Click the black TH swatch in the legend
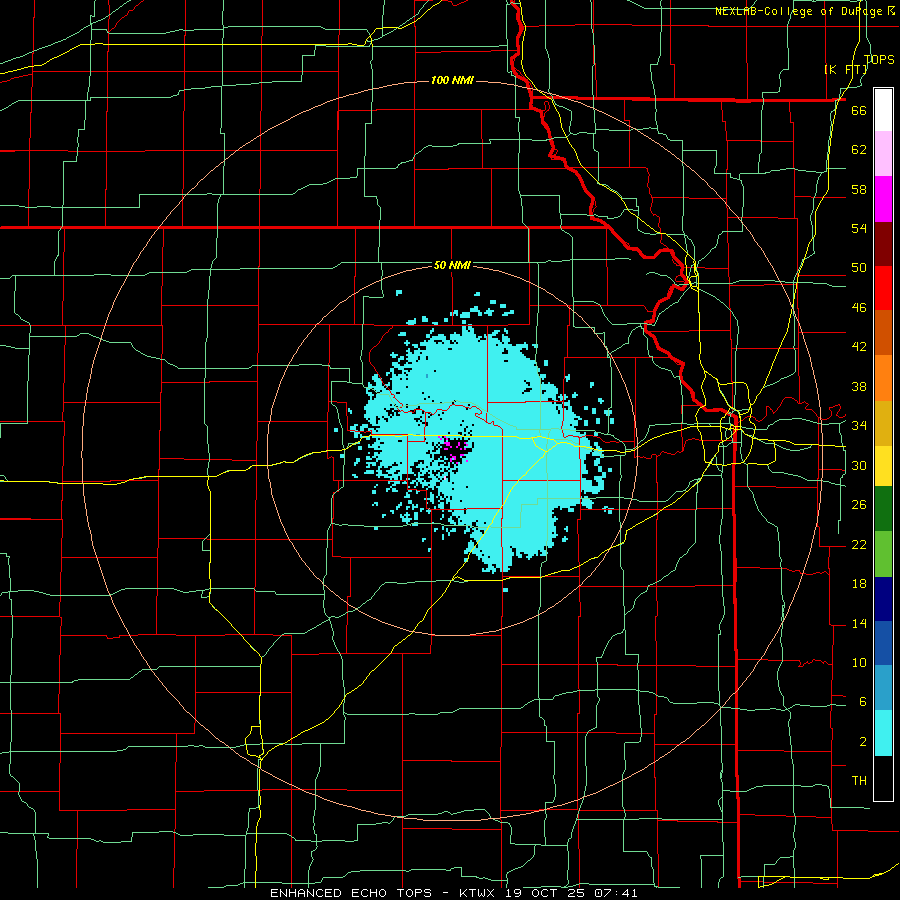 pyautogui.click(x=883, y=778)
